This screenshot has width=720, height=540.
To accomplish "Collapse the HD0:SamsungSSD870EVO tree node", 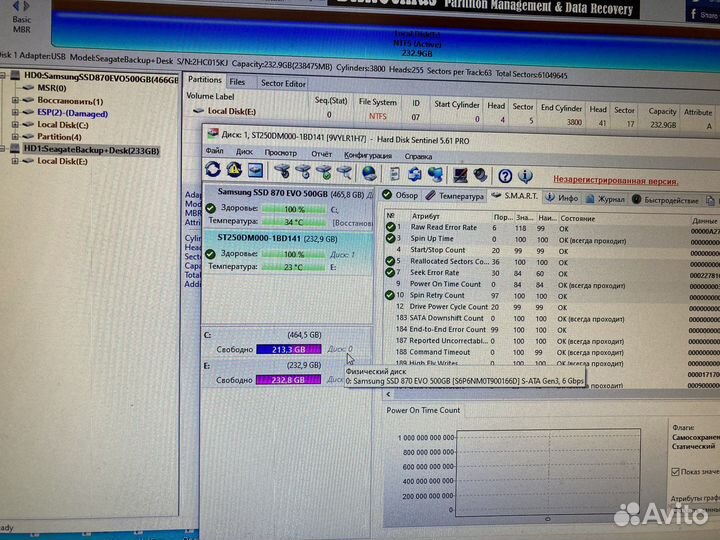I will pos(3,75).
